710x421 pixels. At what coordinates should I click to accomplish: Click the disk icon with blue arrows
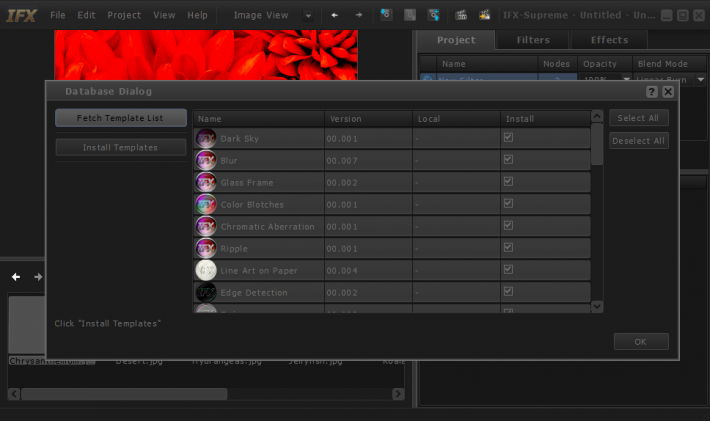pos(433,15)
